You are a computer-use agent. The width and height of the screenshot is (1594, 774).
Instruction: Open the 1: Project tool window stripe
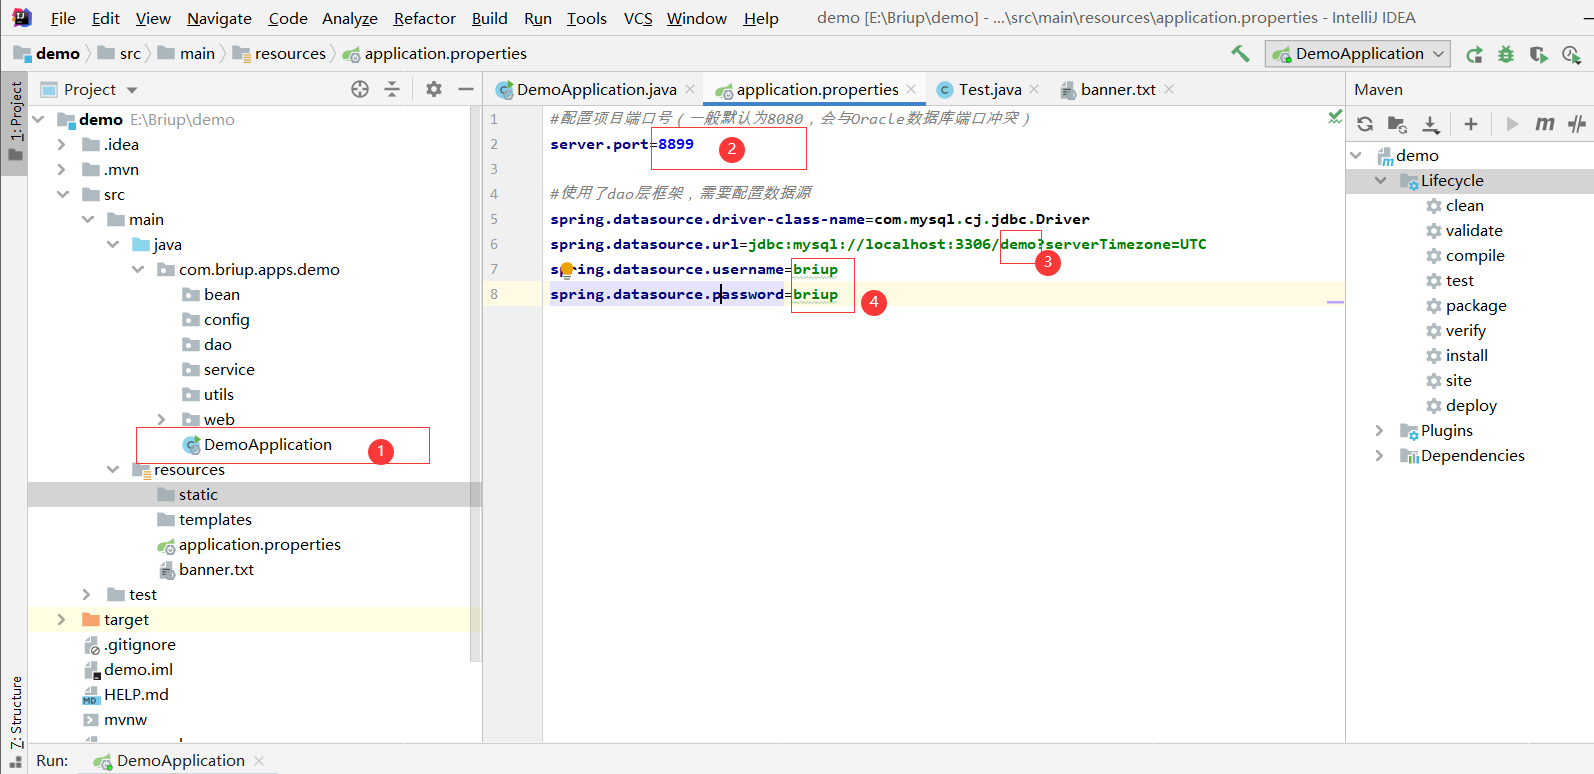[x=15, y=121]
